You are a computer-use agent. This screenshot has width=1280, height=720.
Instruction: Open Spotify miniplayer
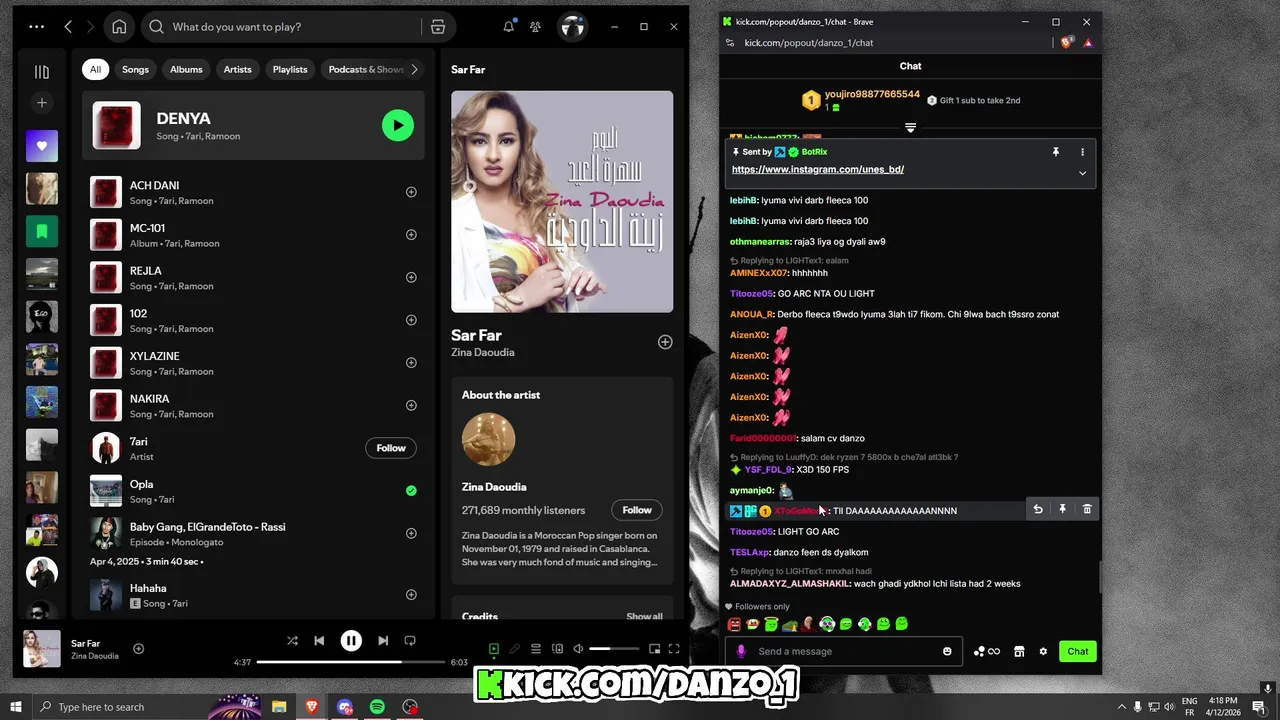tap(655, 649)
